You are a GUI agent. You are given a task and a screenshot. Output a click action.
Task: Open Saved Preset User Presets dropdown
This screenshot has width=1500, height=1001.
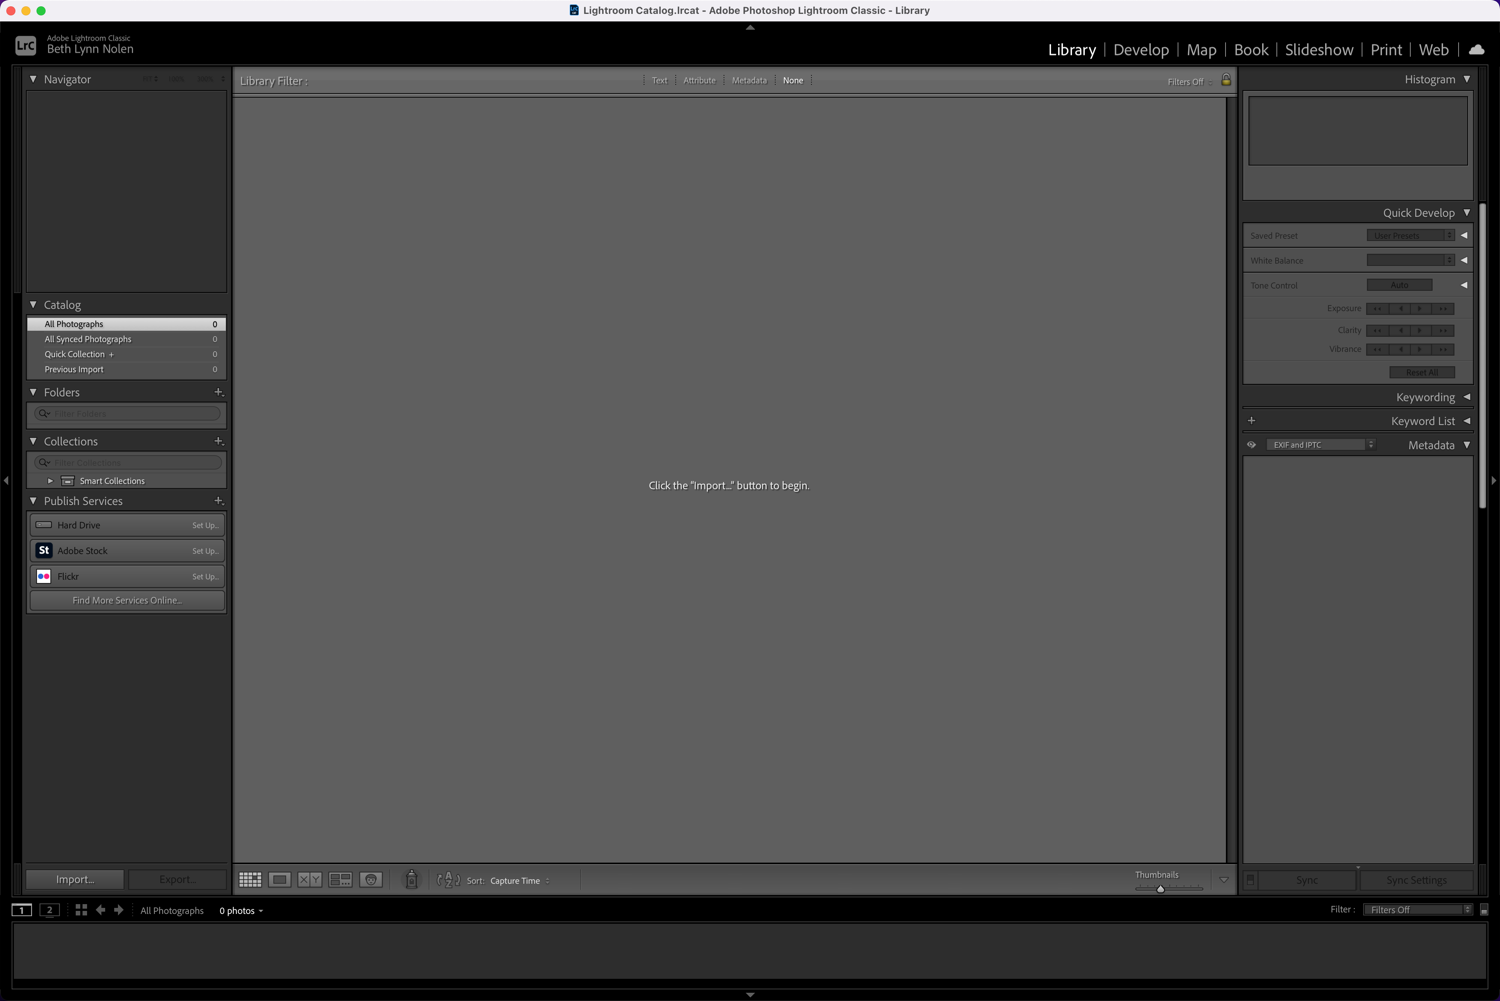point(1411,236)
